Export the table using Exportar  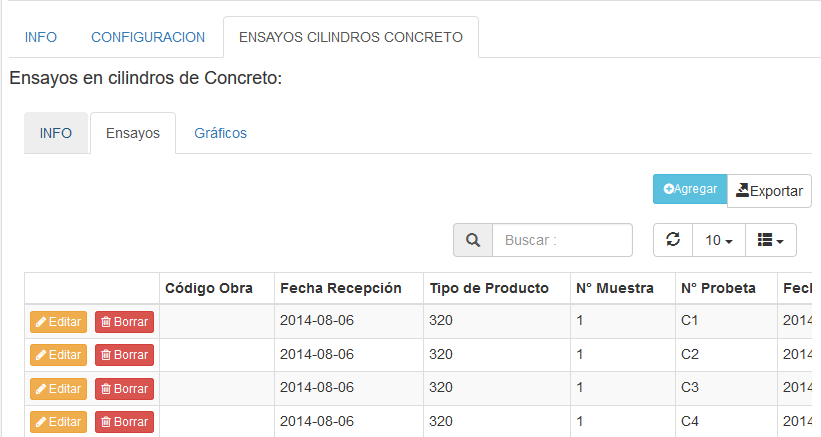click(x=769, y=190)
